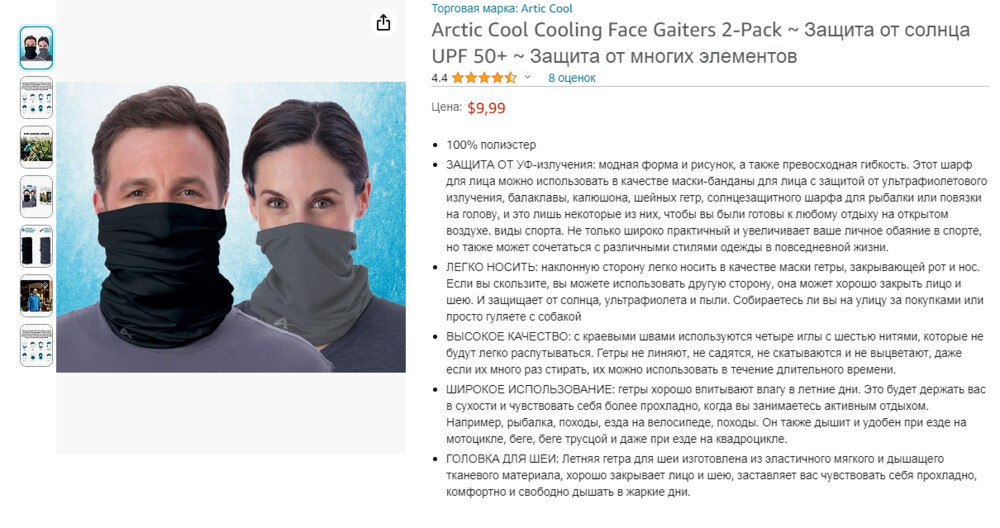
Task: Select the second product thumbnail in the strip
Action: [x=36, y=97]
